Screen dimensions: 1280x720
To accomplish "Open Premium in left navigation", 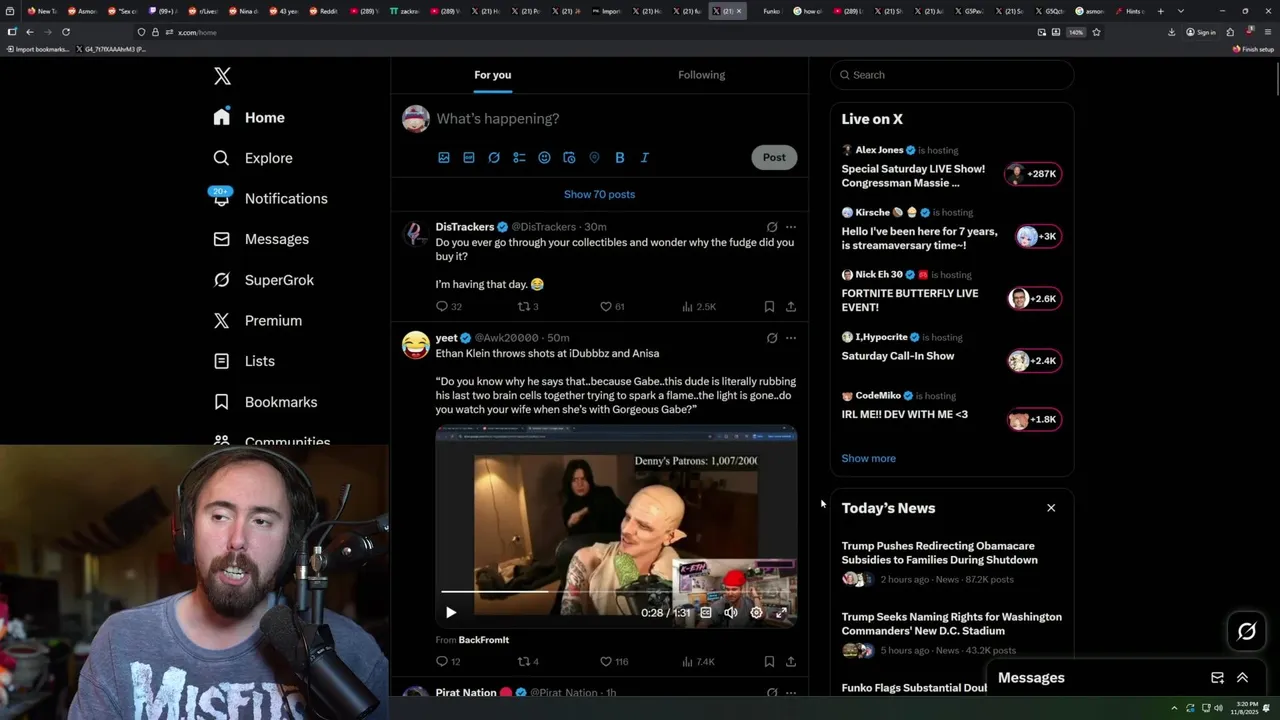I will tap(258, 320).
